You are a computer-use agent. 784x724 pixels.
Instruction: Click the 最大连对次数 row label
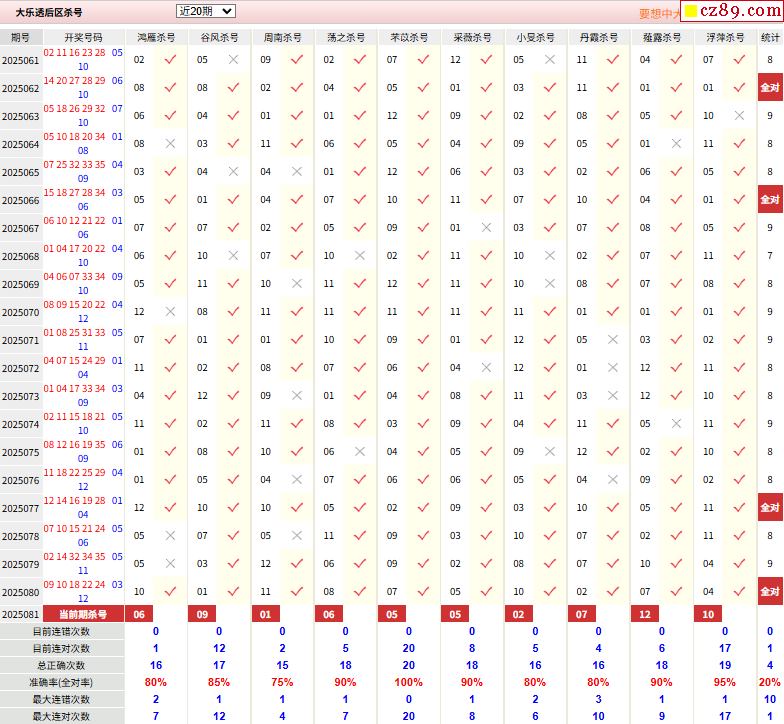pos(62,716)
